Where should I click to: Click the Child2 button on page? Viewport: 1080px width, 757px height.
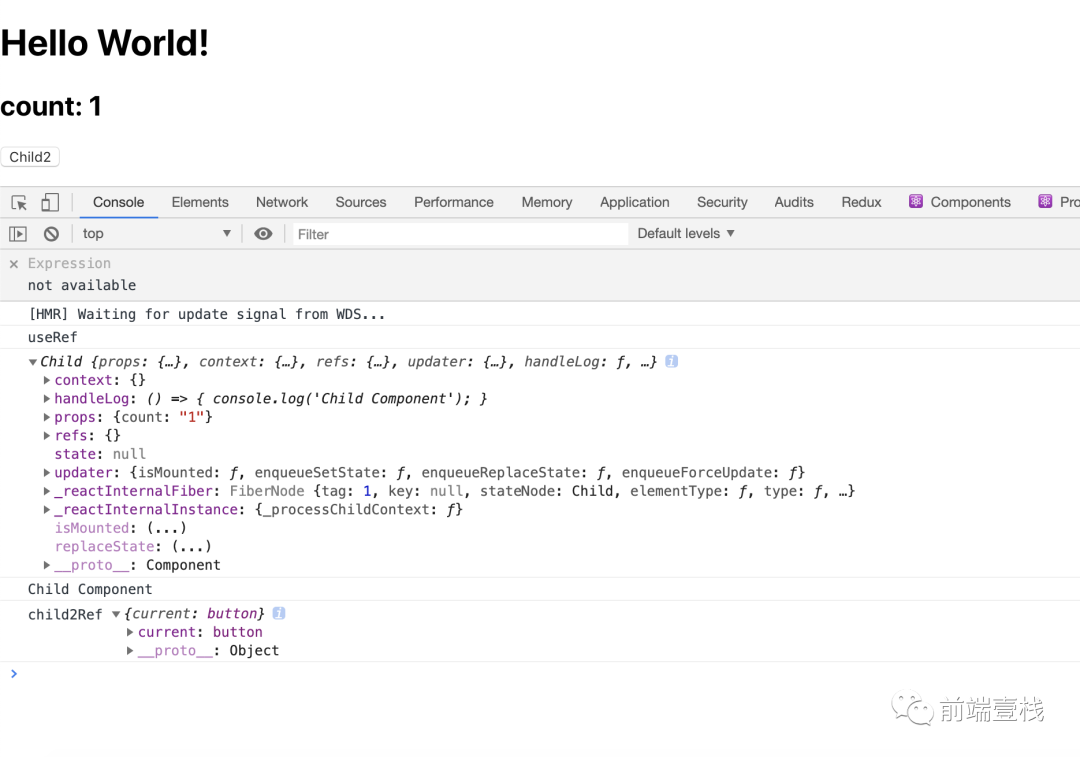point(30,157)
